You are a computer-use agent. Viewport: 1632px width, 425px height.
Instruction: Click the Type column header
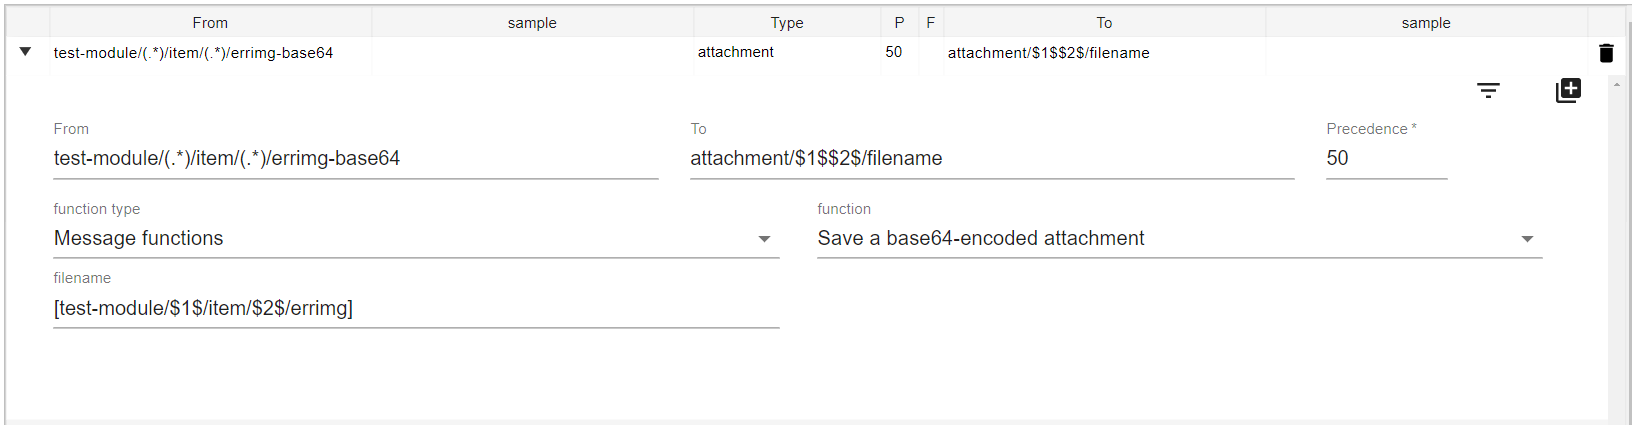coord(786,22)
